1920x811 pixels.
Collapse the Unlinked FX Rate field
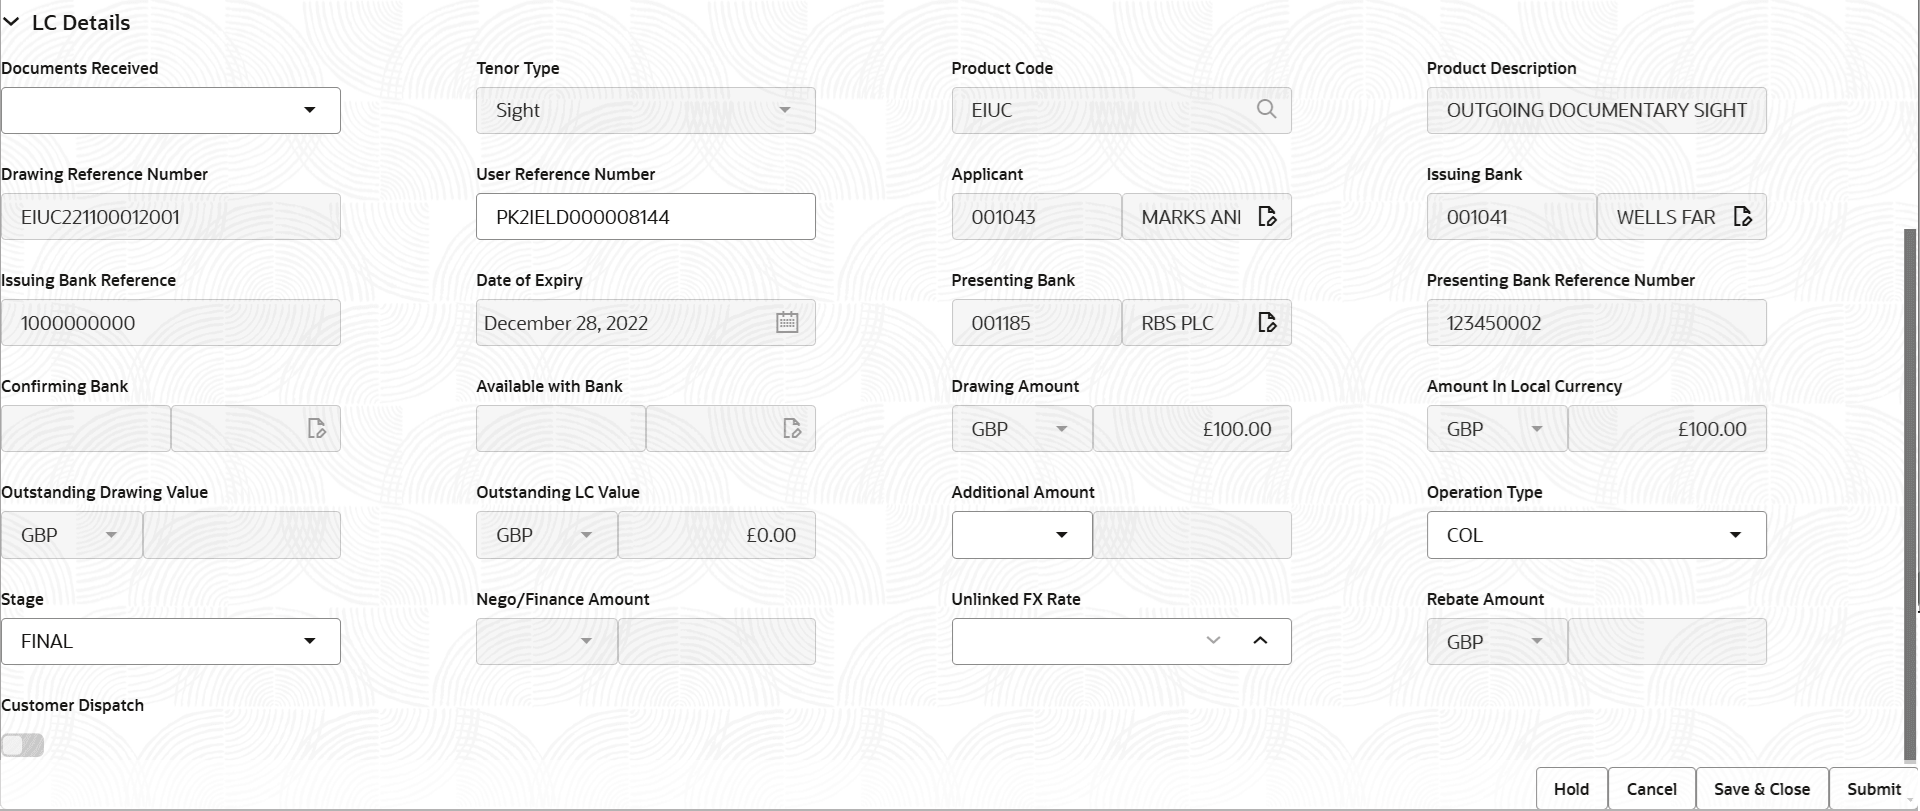pos(1260,641)
